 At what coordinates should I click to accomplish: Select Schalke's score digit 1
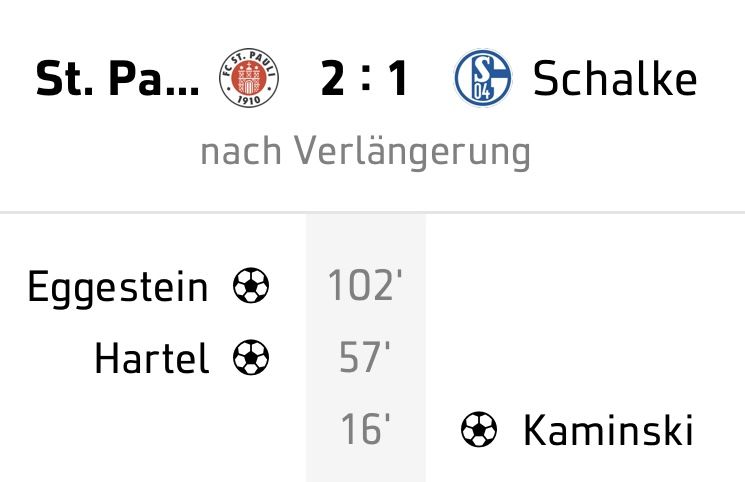tap(398, 80)
